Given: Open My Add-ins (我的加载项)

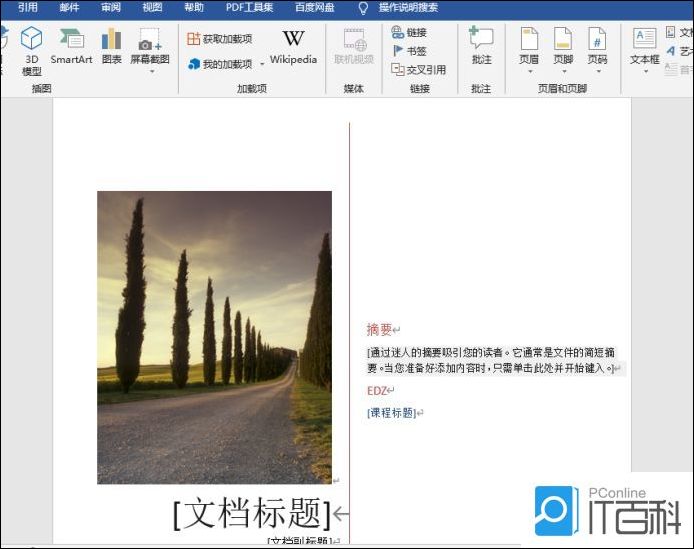Looking at the screenshot, I should (220, 65).
